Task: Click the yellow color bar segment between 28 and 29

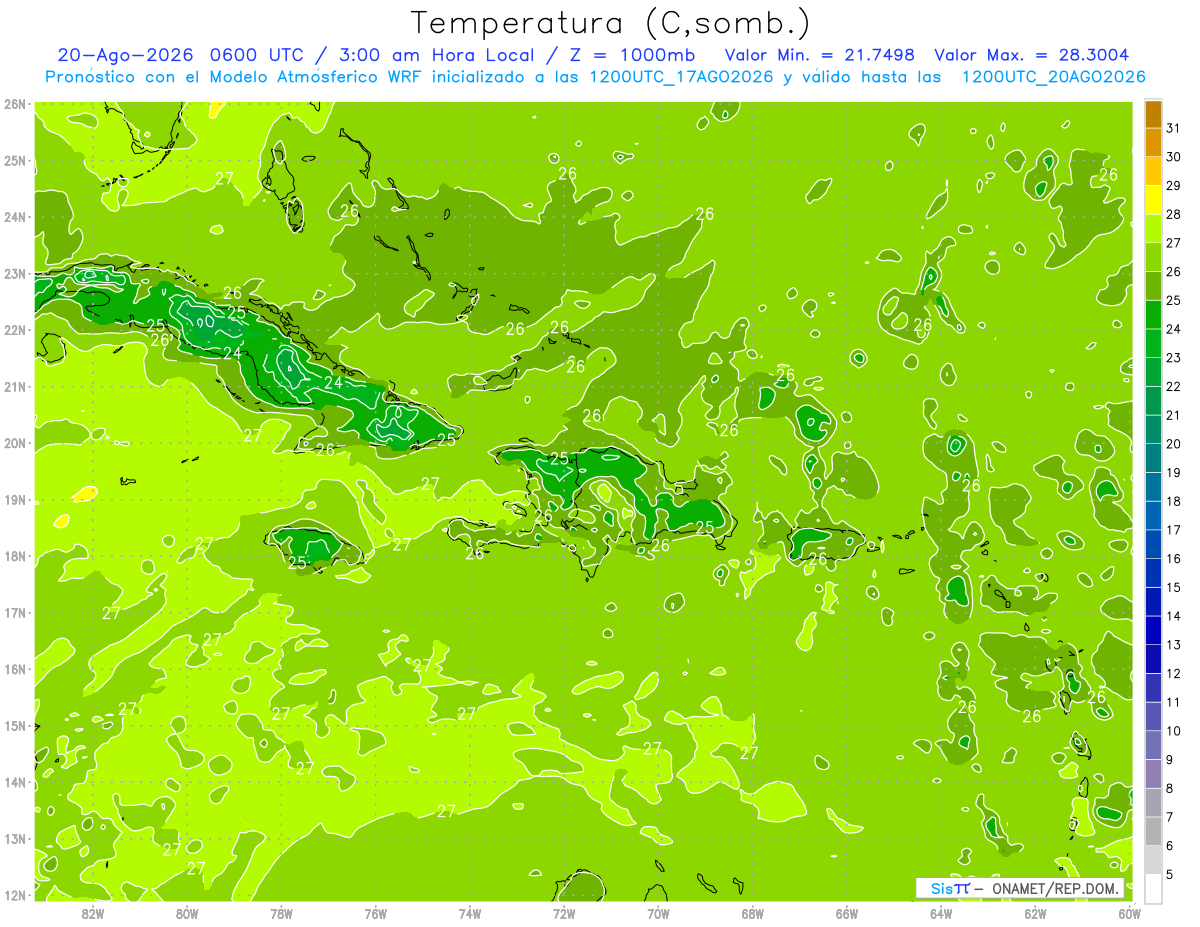Action: [x=1153, y=199]
